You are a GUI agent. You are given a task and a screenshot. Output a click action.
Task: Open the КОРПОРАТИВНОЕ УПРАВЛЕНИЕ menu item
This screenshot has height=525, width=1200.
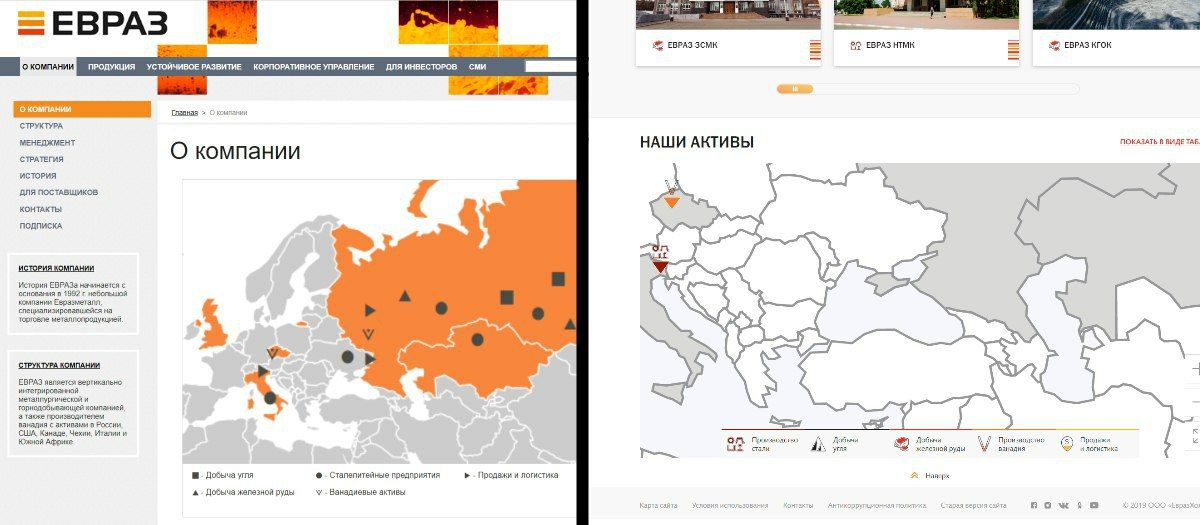click(314, 67)
